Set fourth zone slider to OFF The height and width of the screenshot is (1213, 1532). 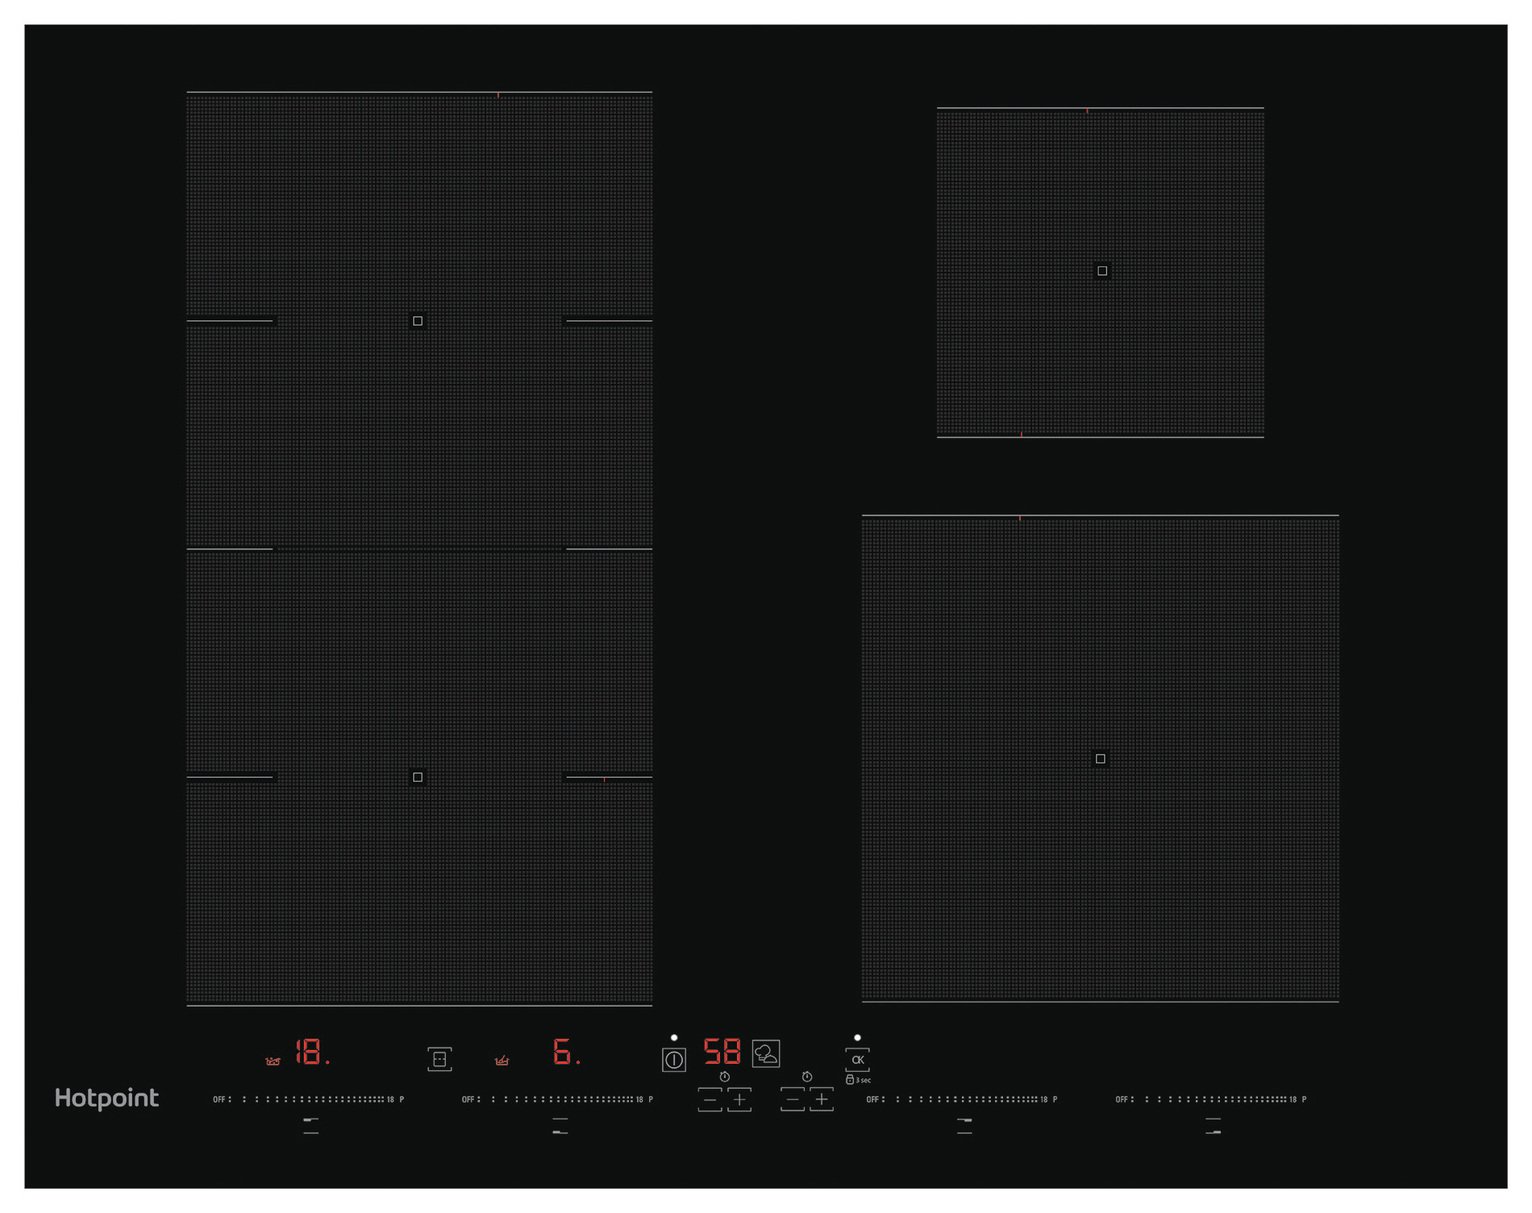[1122, 1099]
